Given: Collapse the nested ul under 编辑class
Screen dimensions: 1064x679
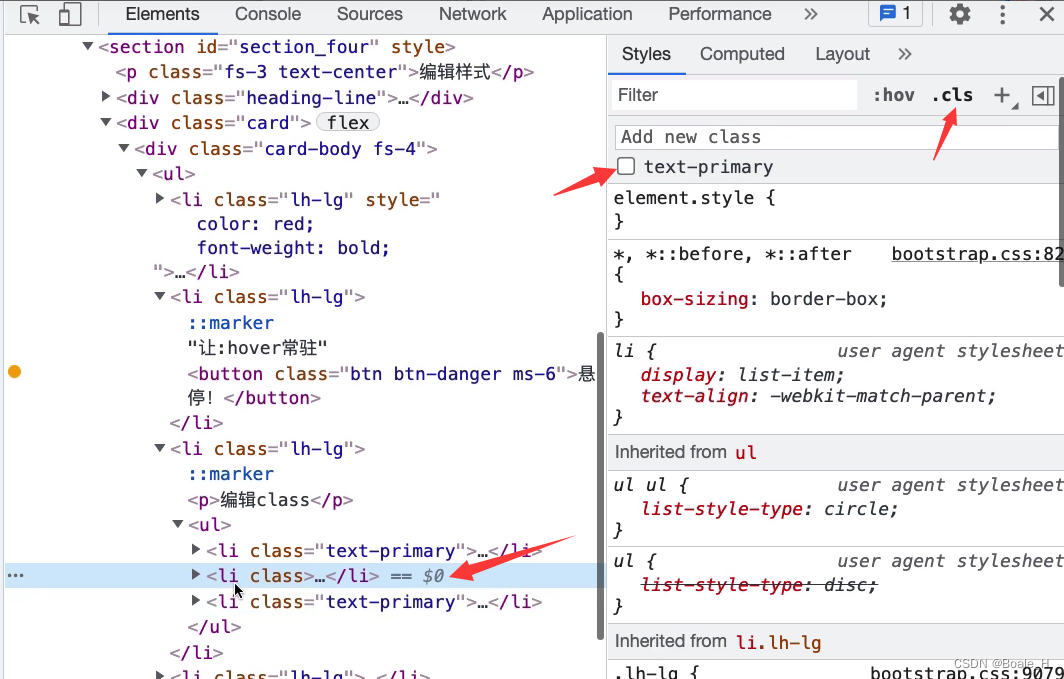Looking at the screenshot, I should pyautogui.click(x=178, y=524).
